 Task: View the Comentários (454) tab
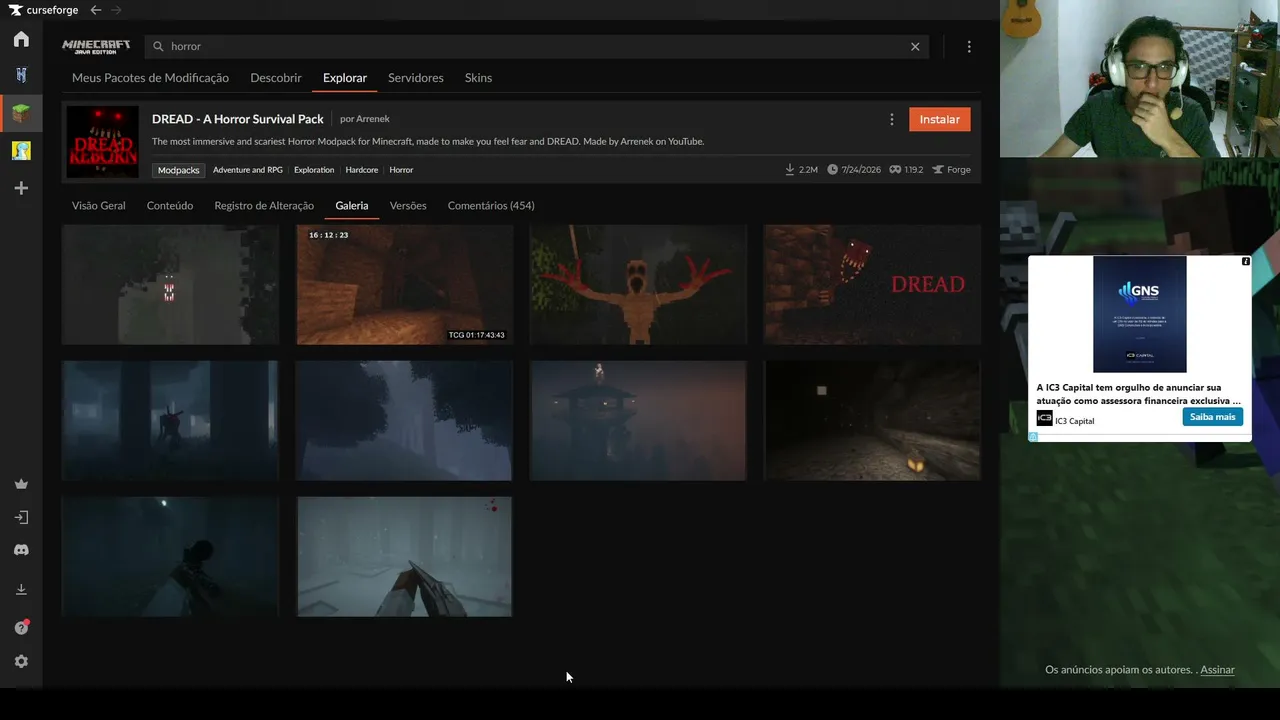(x=491, y=206)
